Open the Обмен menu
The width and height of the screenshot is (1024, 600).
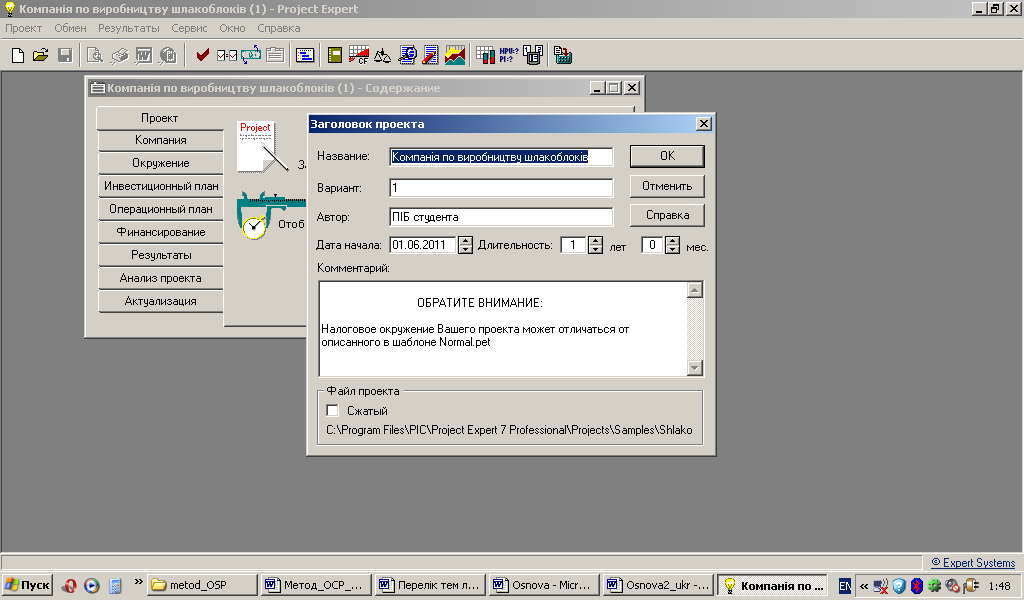click(71, 28)
